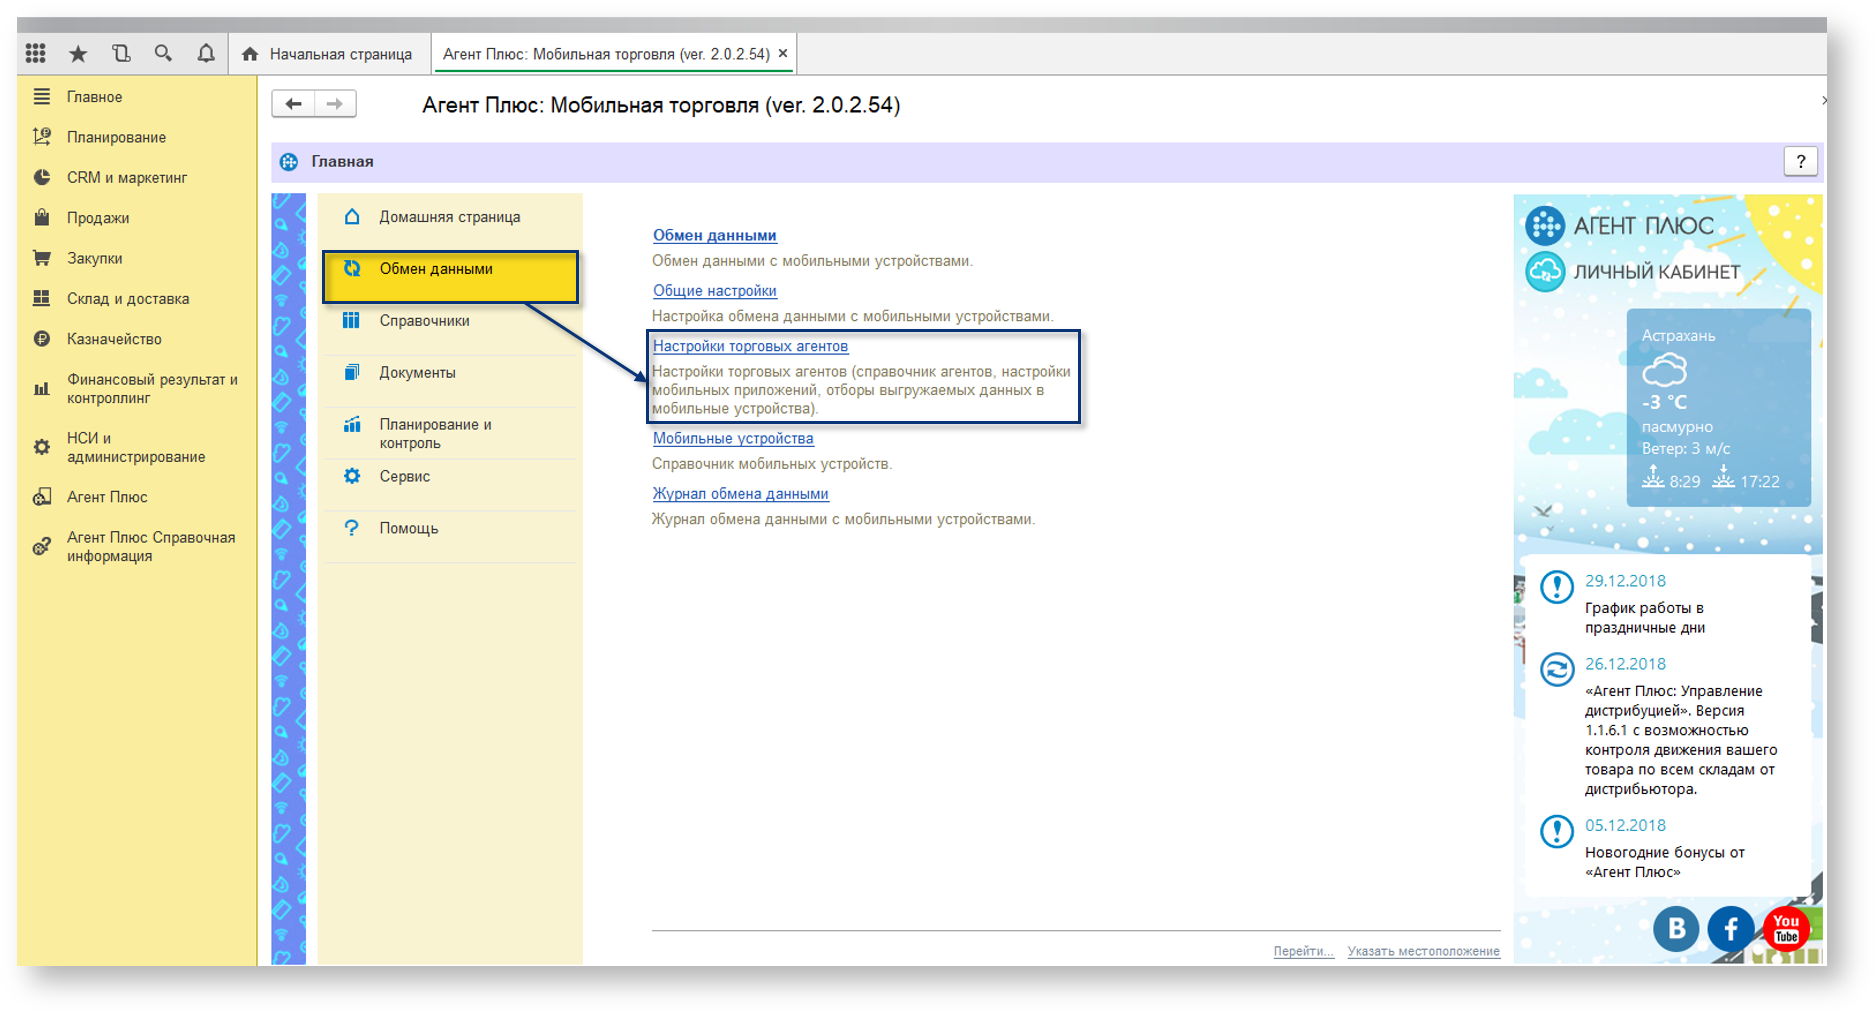
Task: Open the Мобильные устройства link
Action: [x=733, y=438]
